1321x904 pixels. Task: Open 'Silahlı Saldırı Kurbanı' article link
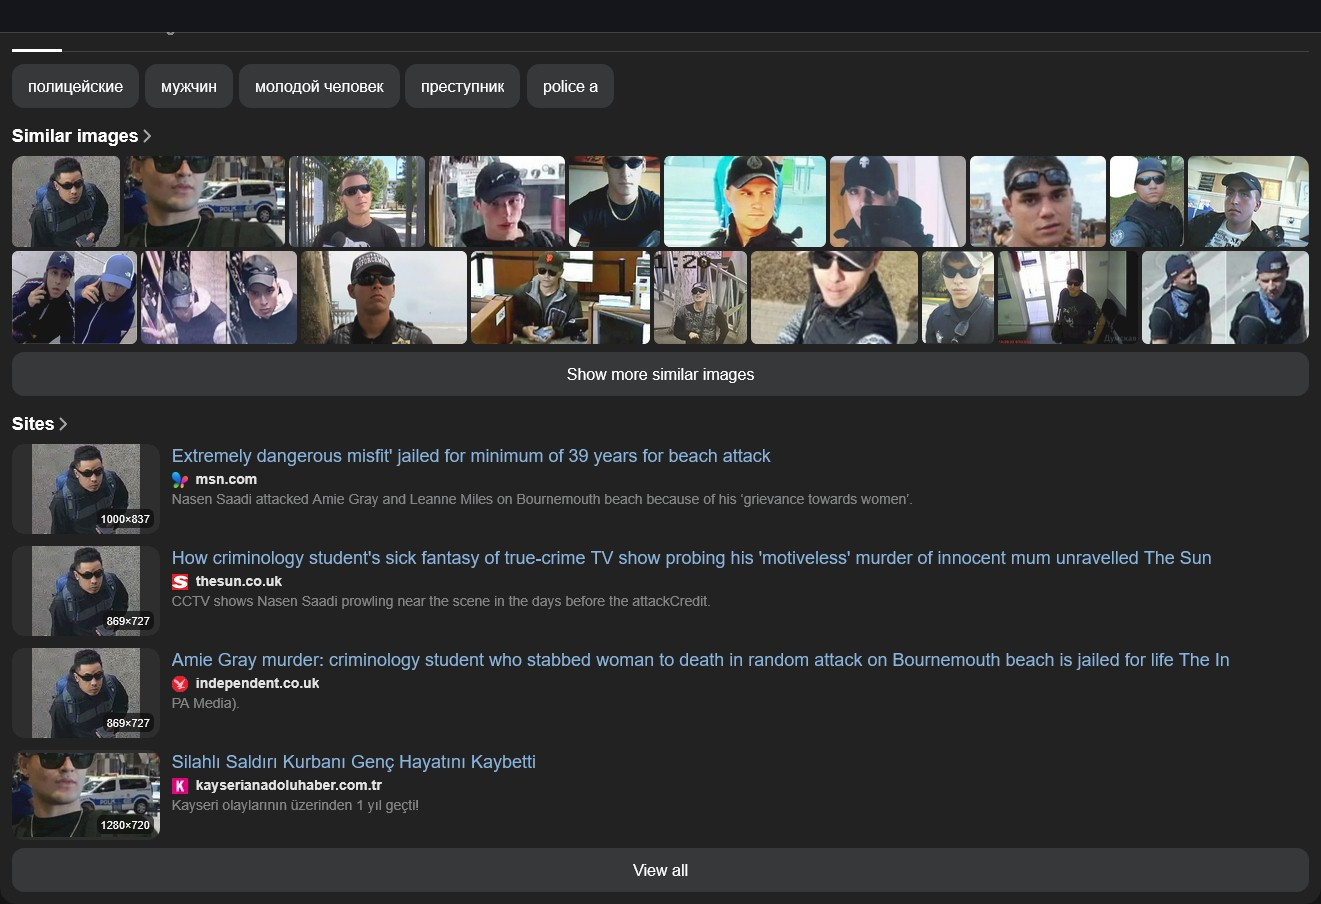(353, 762)
